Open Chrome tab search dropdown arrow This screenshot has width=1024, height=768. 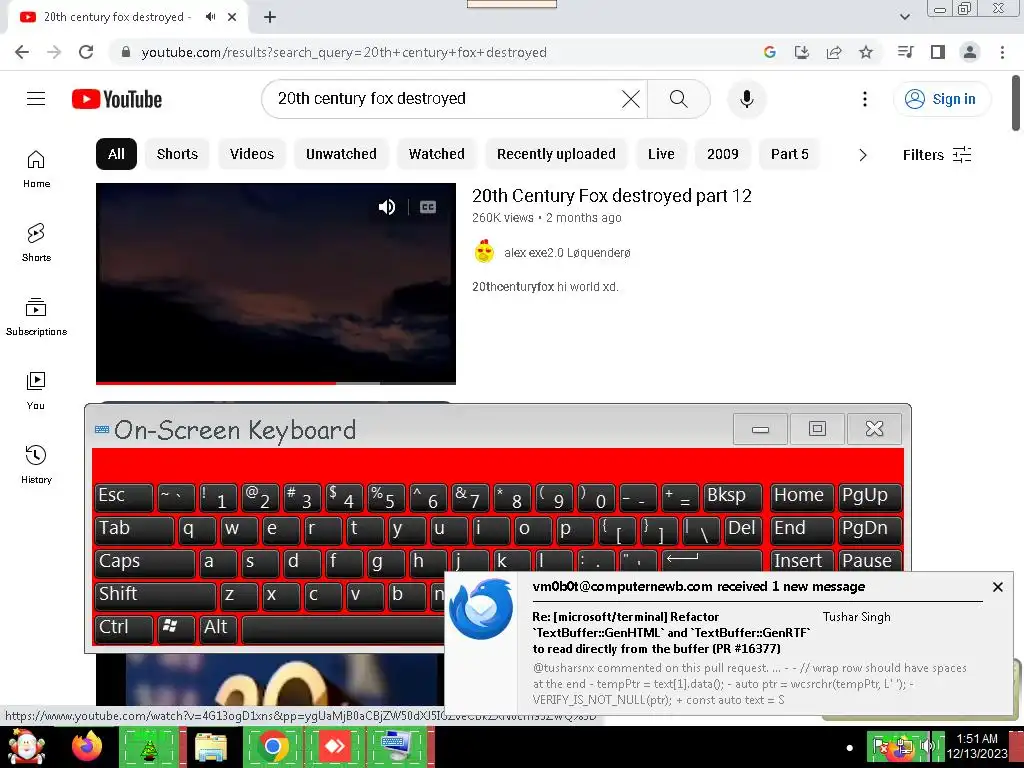pyautogui.click(x=904, y=17)
